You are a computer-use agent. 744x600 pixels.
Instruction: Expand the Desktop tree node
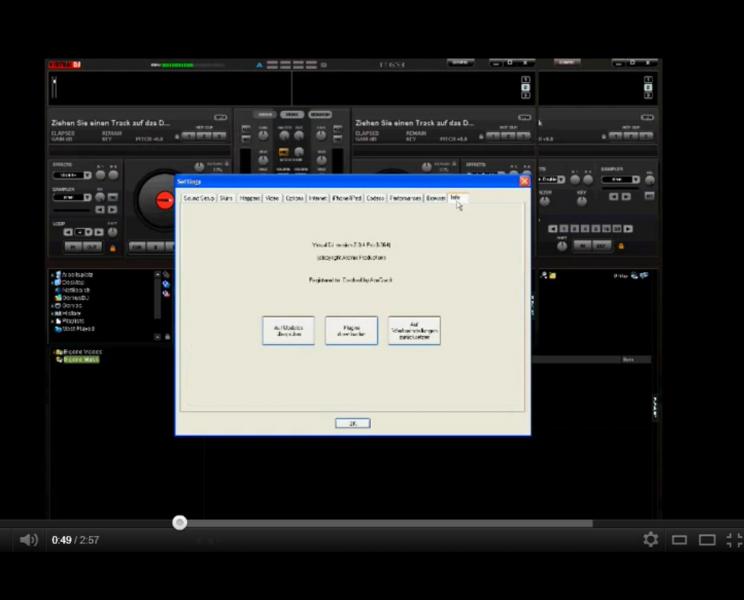(x=53, y=282)
